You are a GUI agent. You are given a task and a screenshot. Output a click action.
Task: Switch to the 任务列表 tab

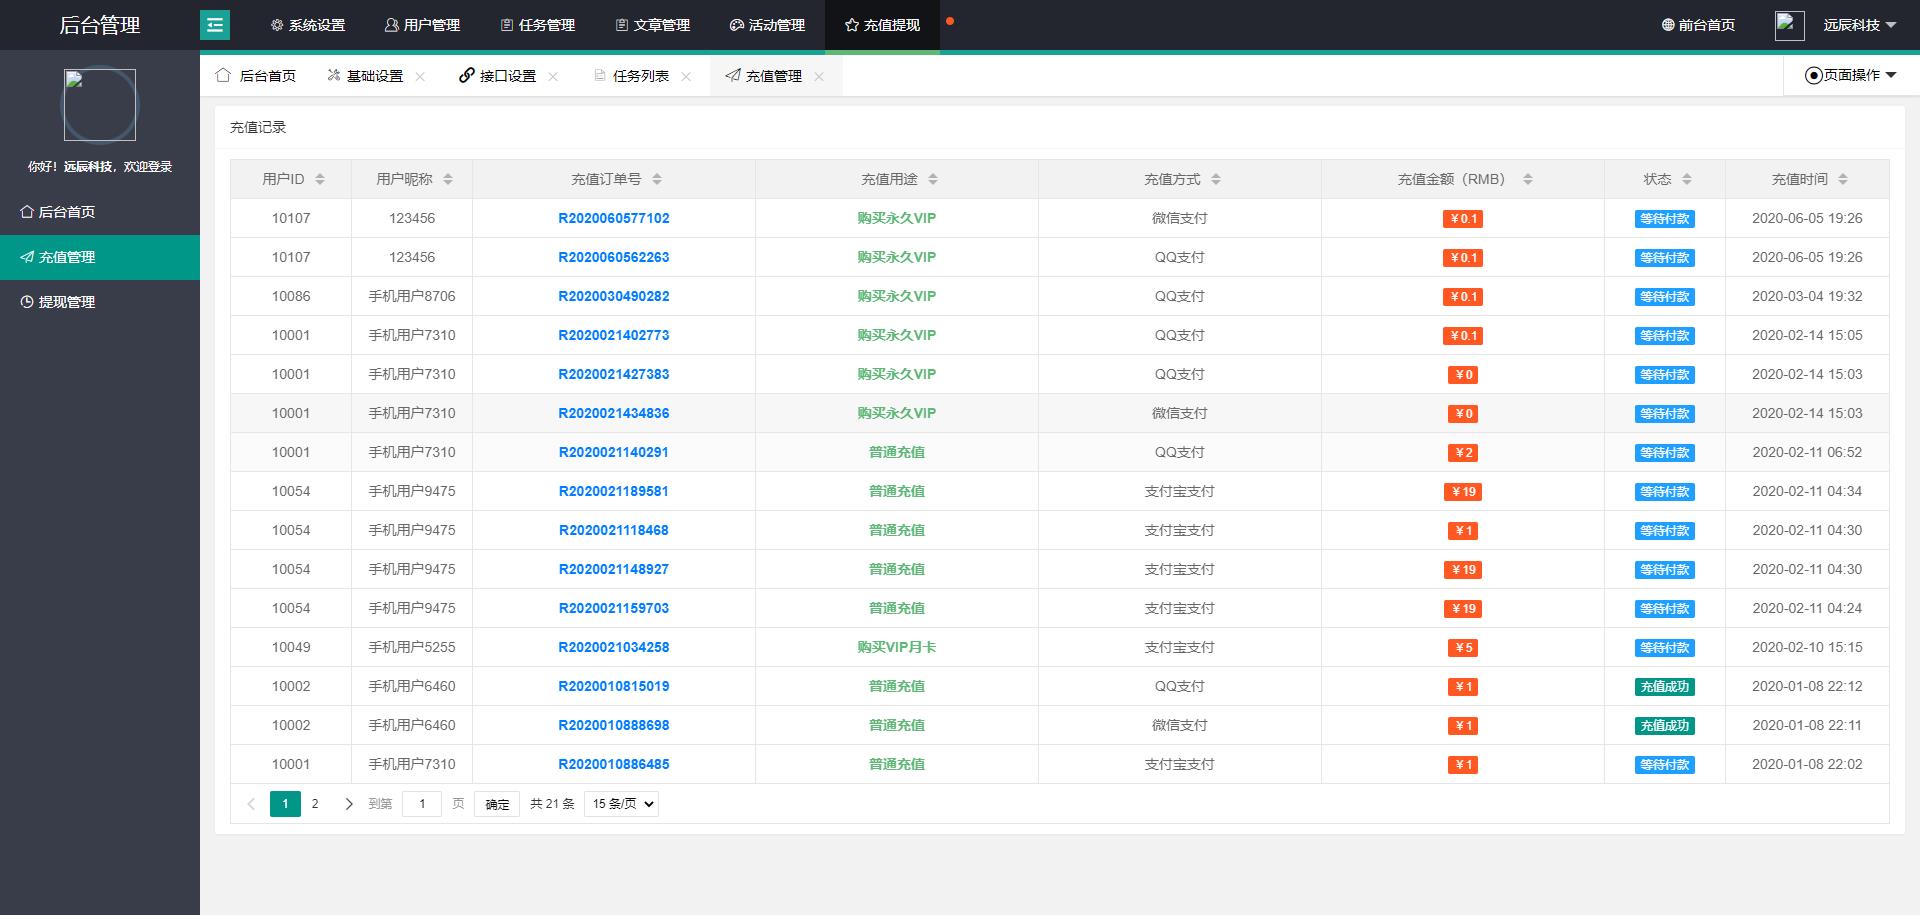pyautogui.click(x=631, y=76)
